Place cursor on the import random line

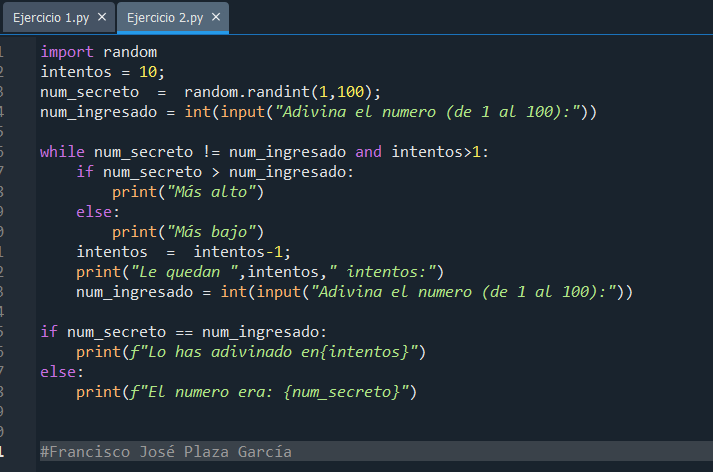coord(99,52)
